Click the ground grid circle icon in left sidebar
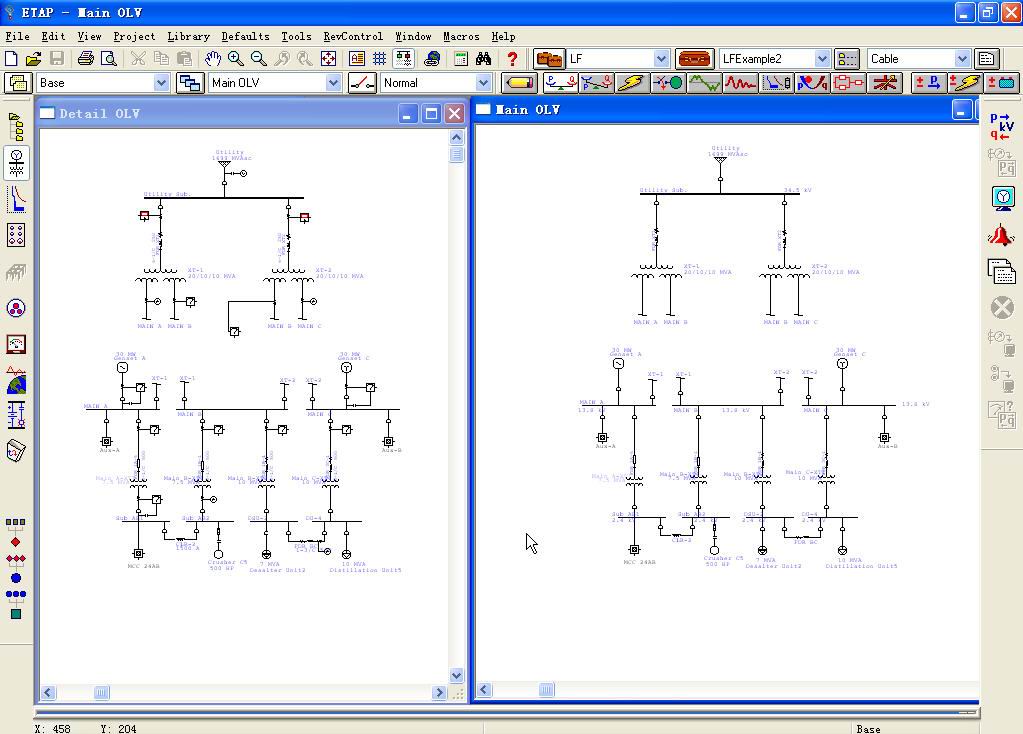The image size is (1023, 734). (x=16, y=308)
